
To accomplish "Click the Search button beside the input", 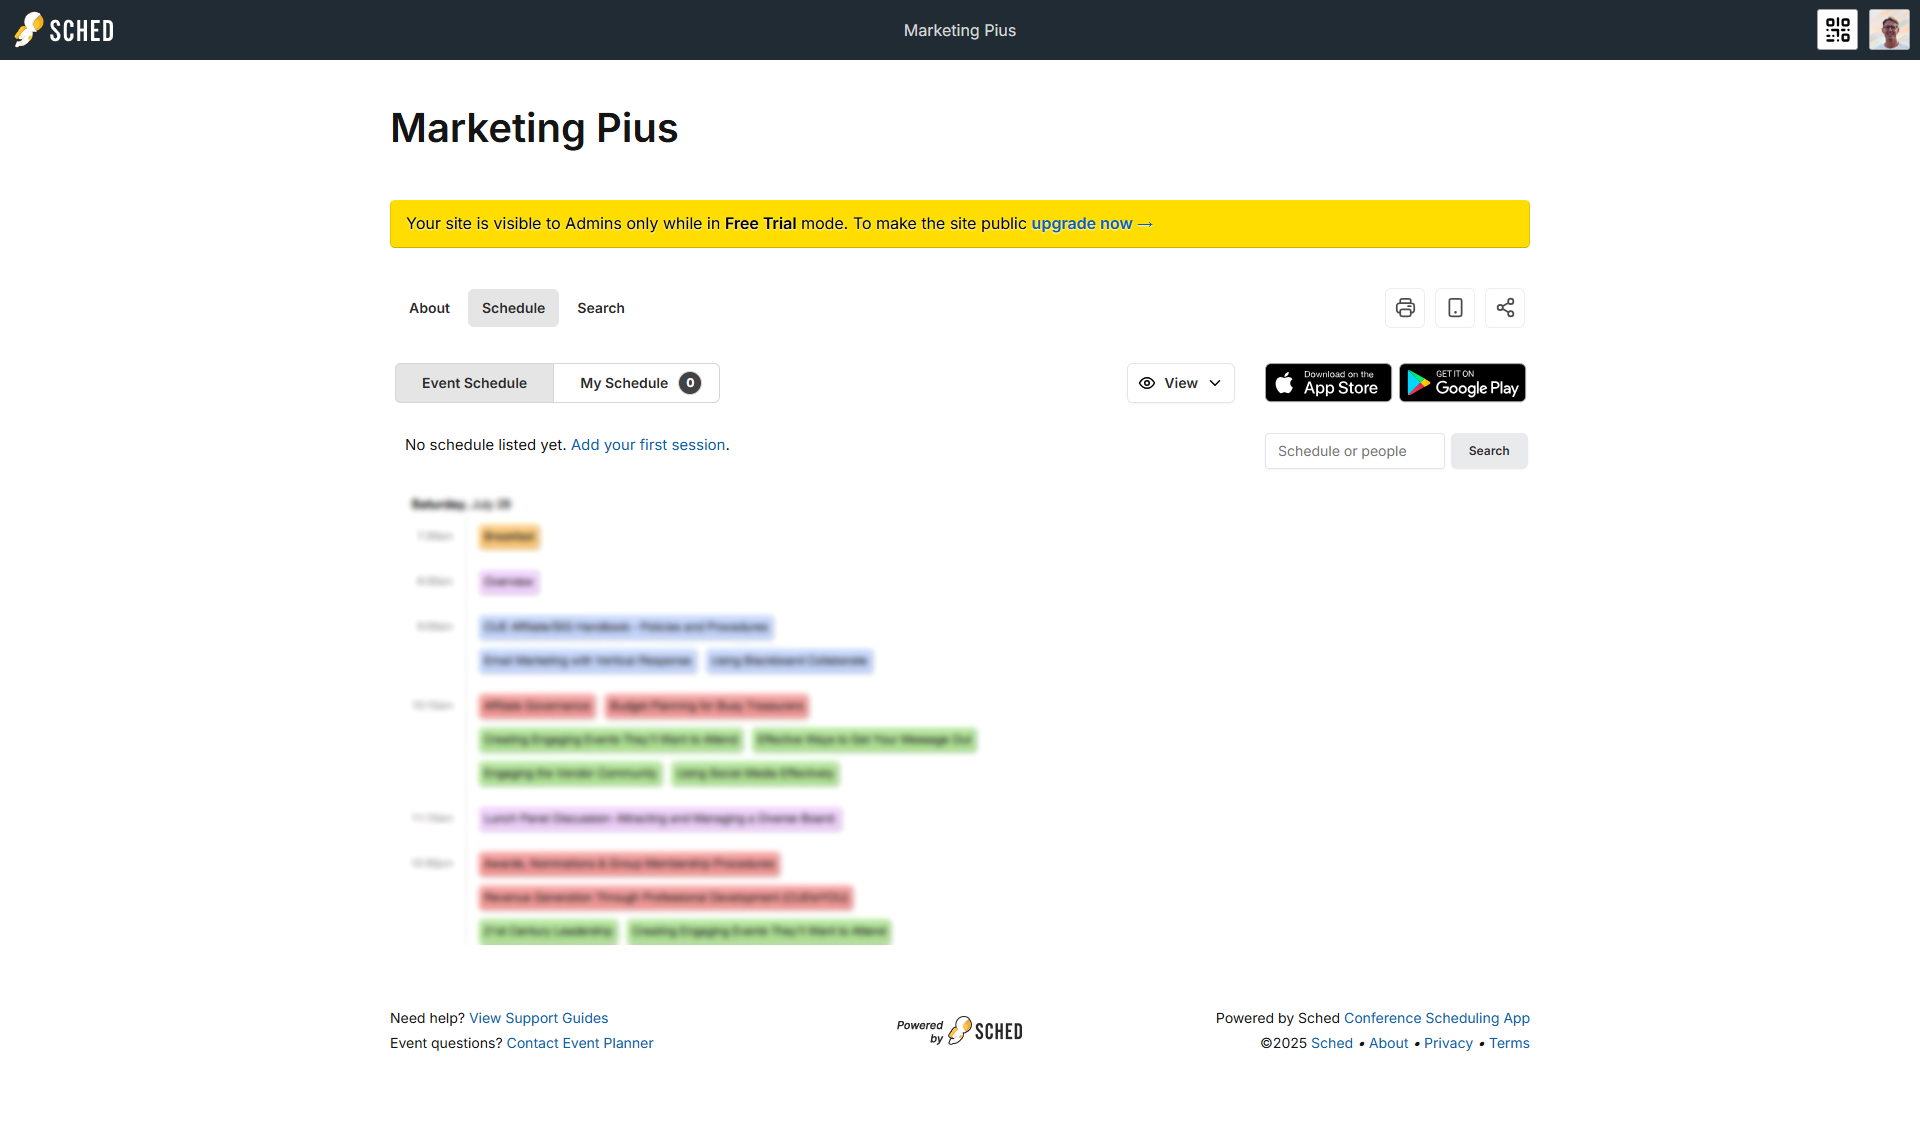I will [x=1488, y=451].
